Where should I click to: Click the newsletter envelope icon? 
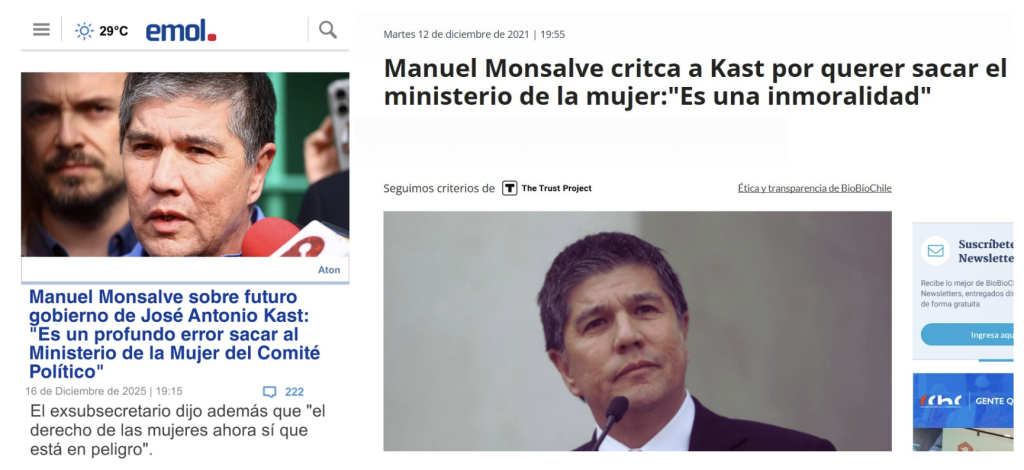pyautogui.click(x=936, y=251)
